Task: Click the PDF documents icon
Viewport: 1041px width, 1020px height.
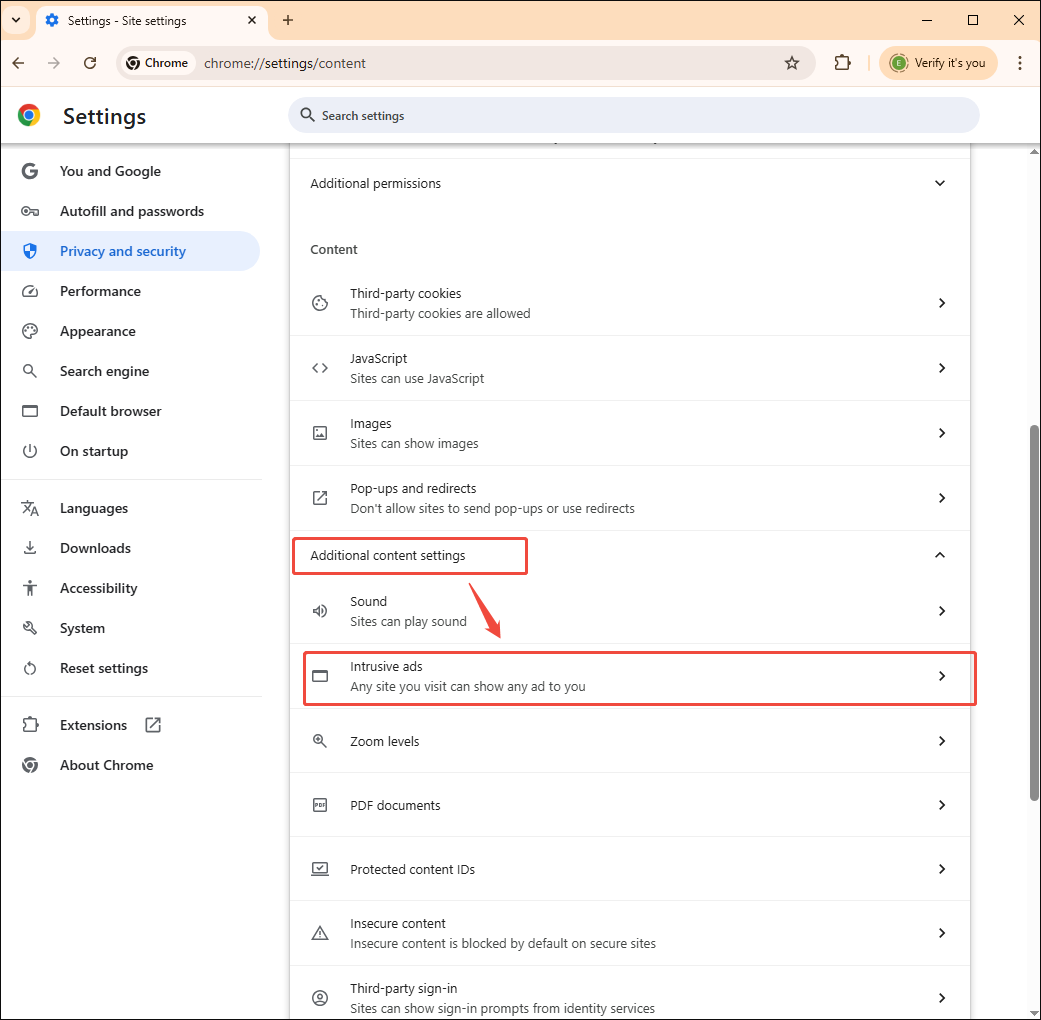Action: tap(320, 804)
